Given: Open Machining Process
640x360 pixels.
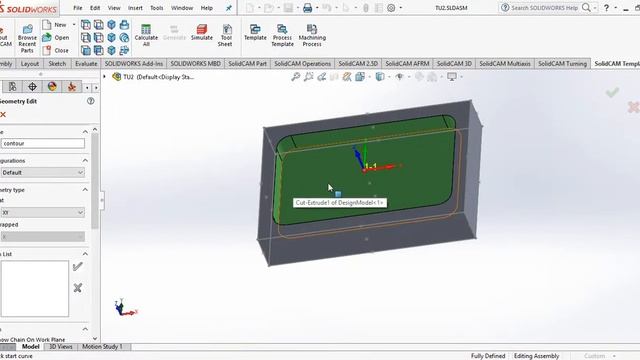Looking at the screenshot, I should click(312, 35).
